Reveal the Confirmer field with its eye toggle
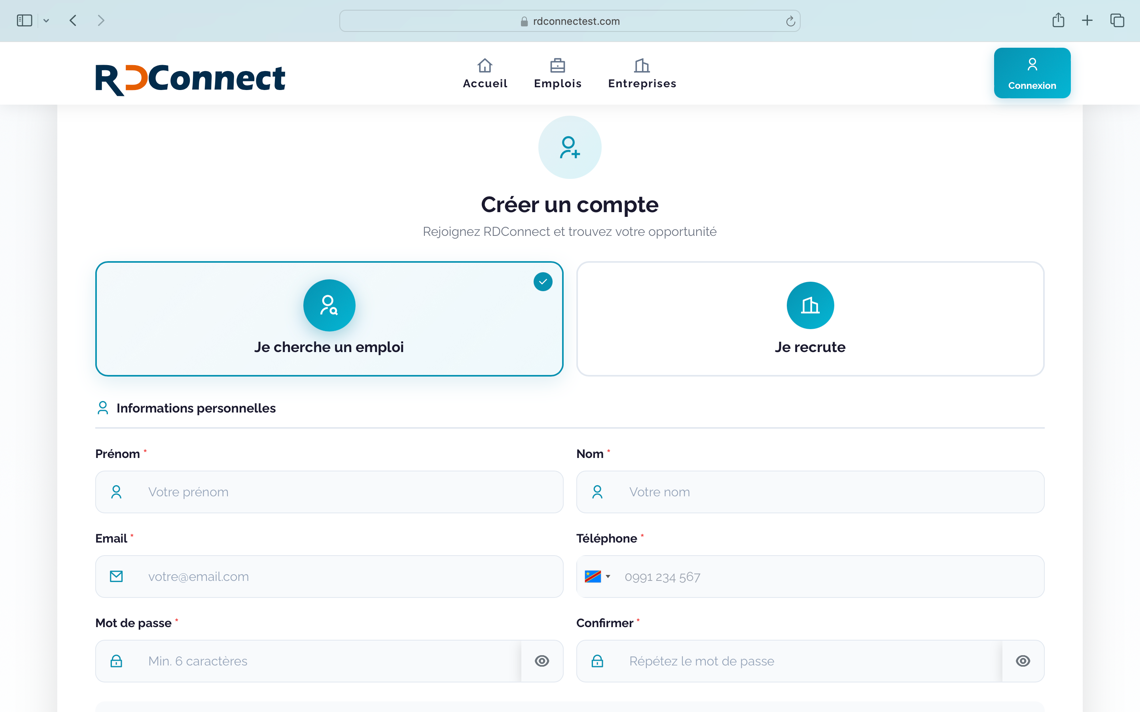1140x712 pixels. point(1022,661)
